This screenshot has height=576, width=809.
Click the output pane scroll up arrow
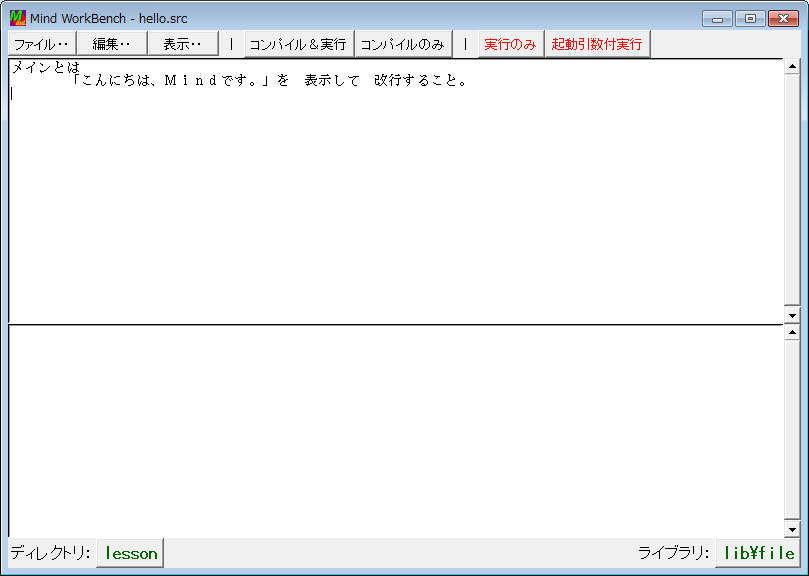(792, 332)
